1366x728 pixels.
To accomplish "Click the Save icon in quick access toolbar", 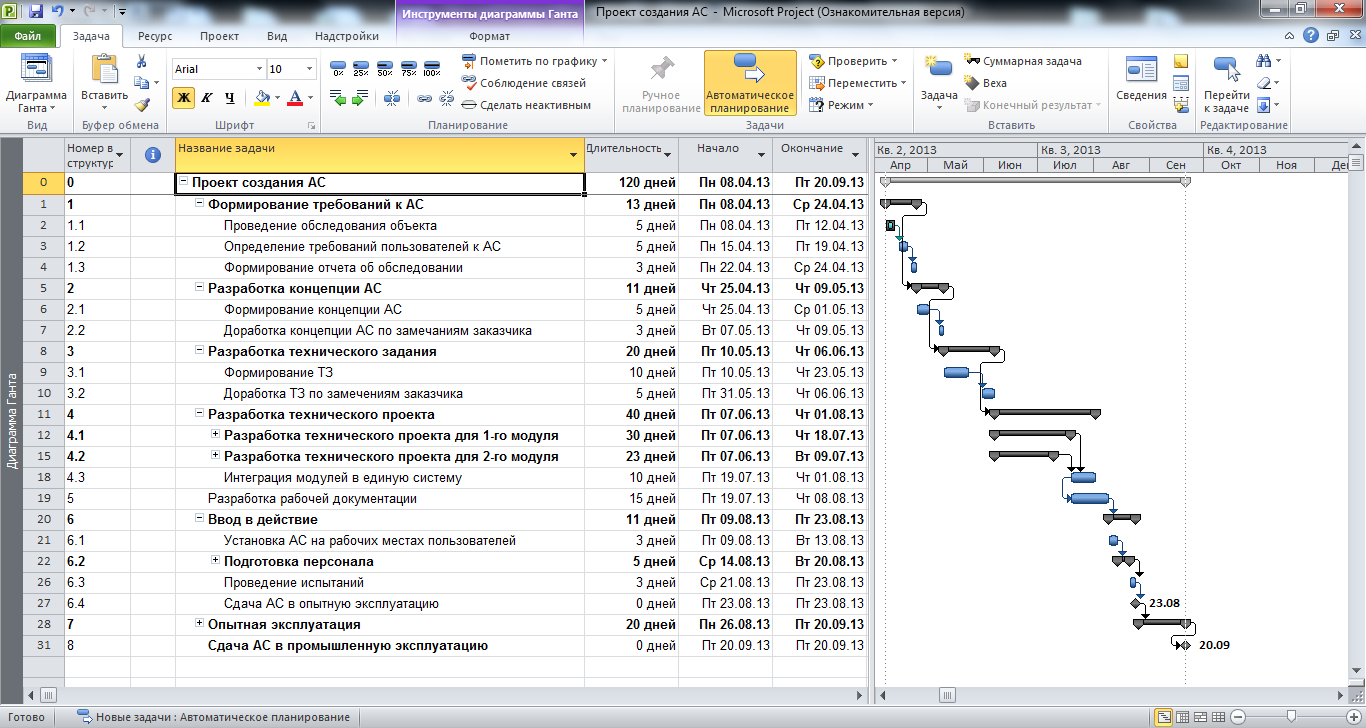I will click(x=36, y=12).
